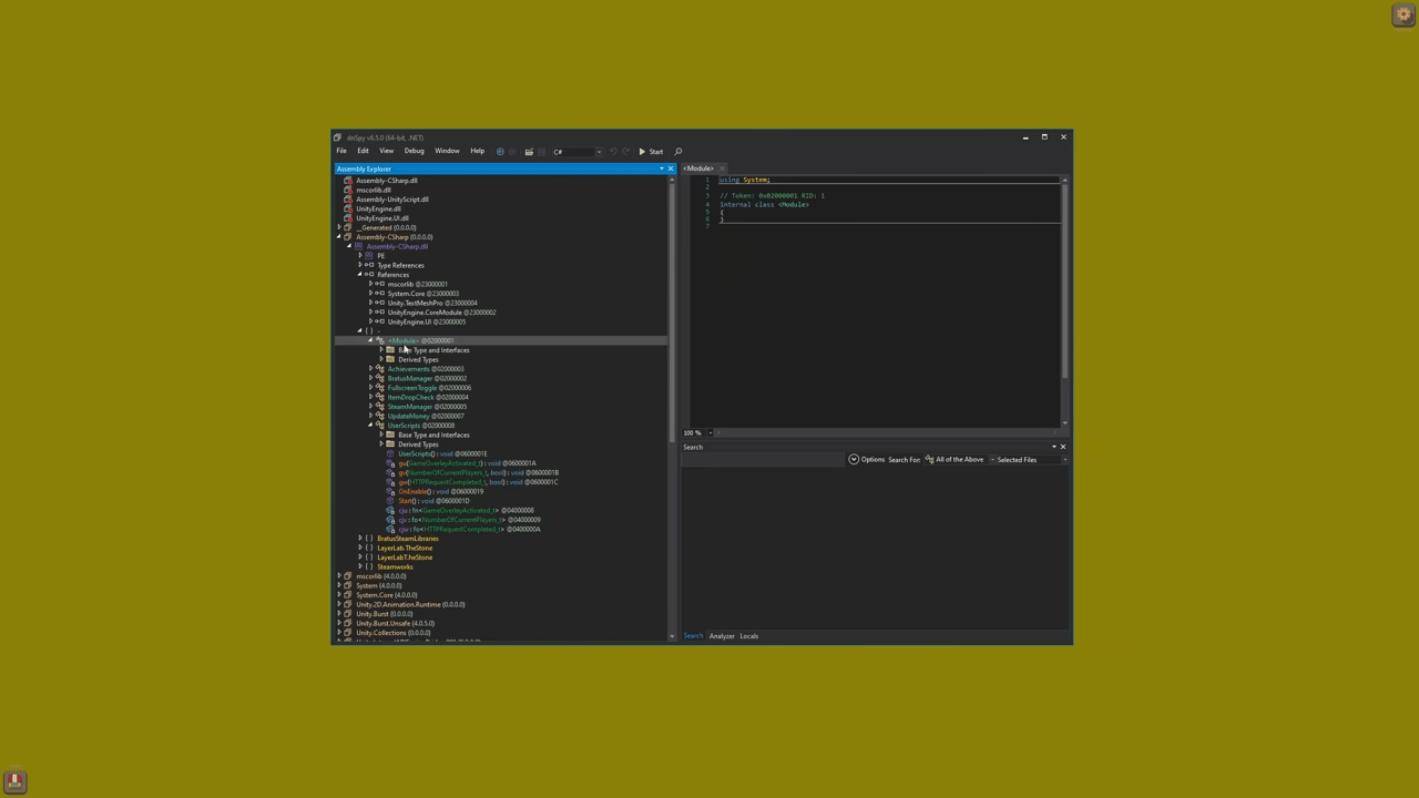1419x798 pixels.
Task: Click the PE node icon
Action: pyautogui.click(x=369, y=256)
